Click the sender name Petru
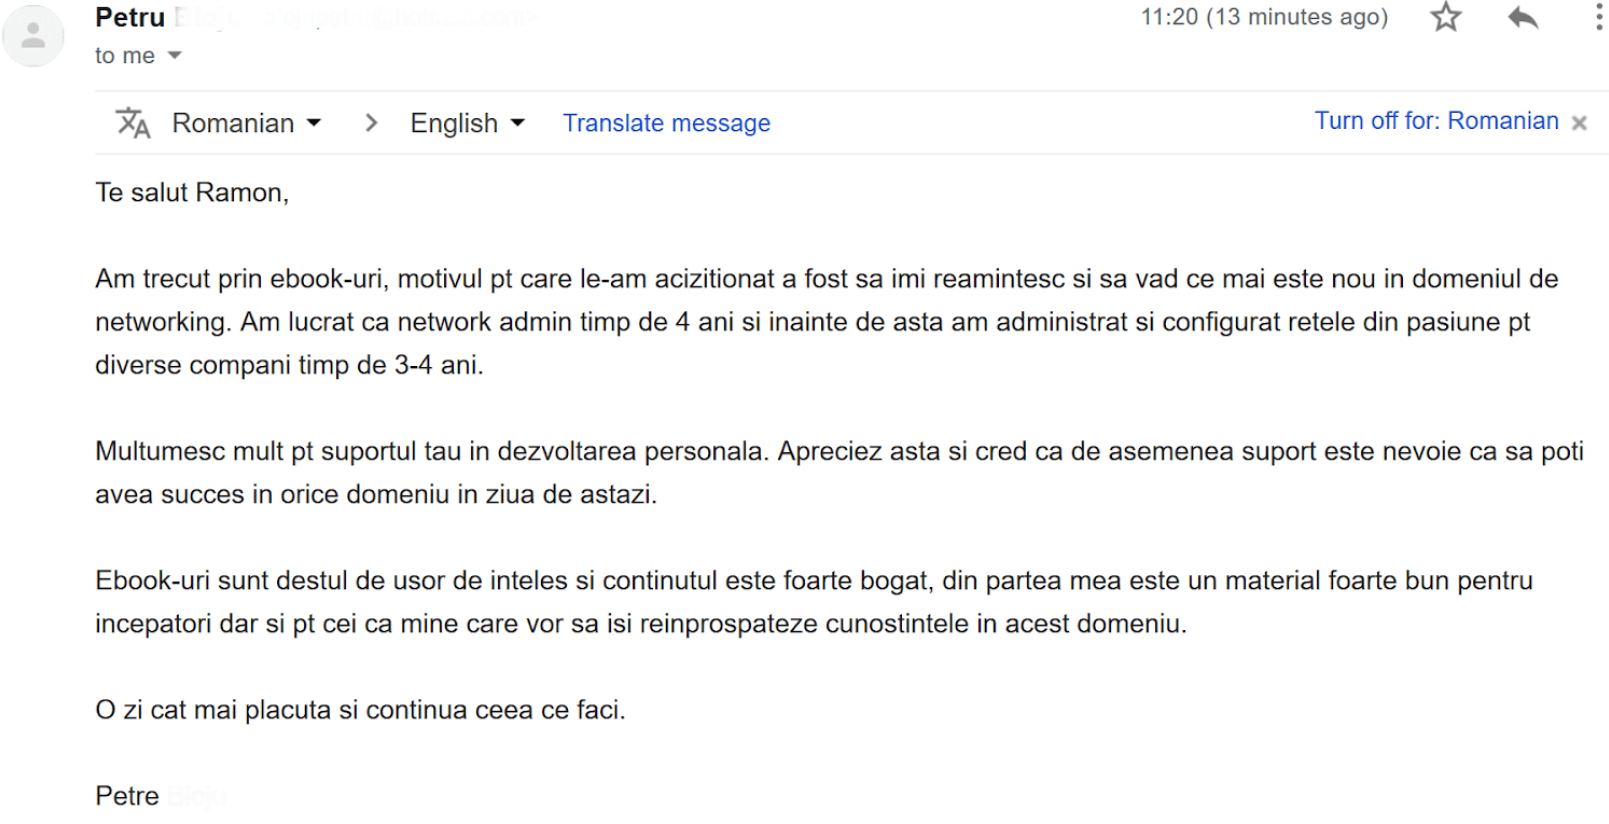 [130, 17]
